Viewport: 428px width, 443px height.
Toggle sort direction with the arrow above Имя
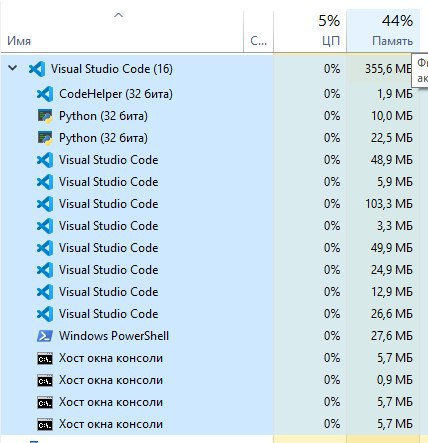tap(118, 15)
